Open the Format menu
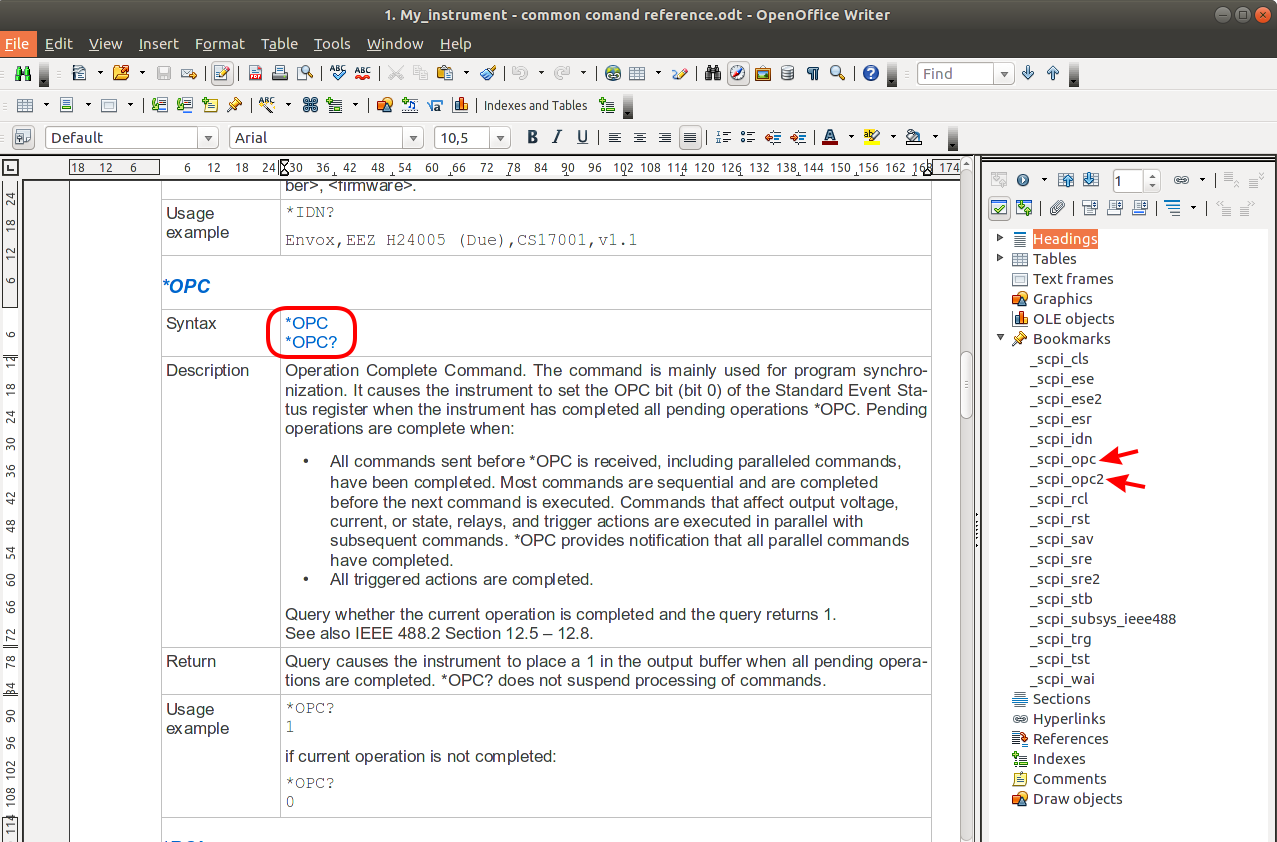 [x=220, y=43]
